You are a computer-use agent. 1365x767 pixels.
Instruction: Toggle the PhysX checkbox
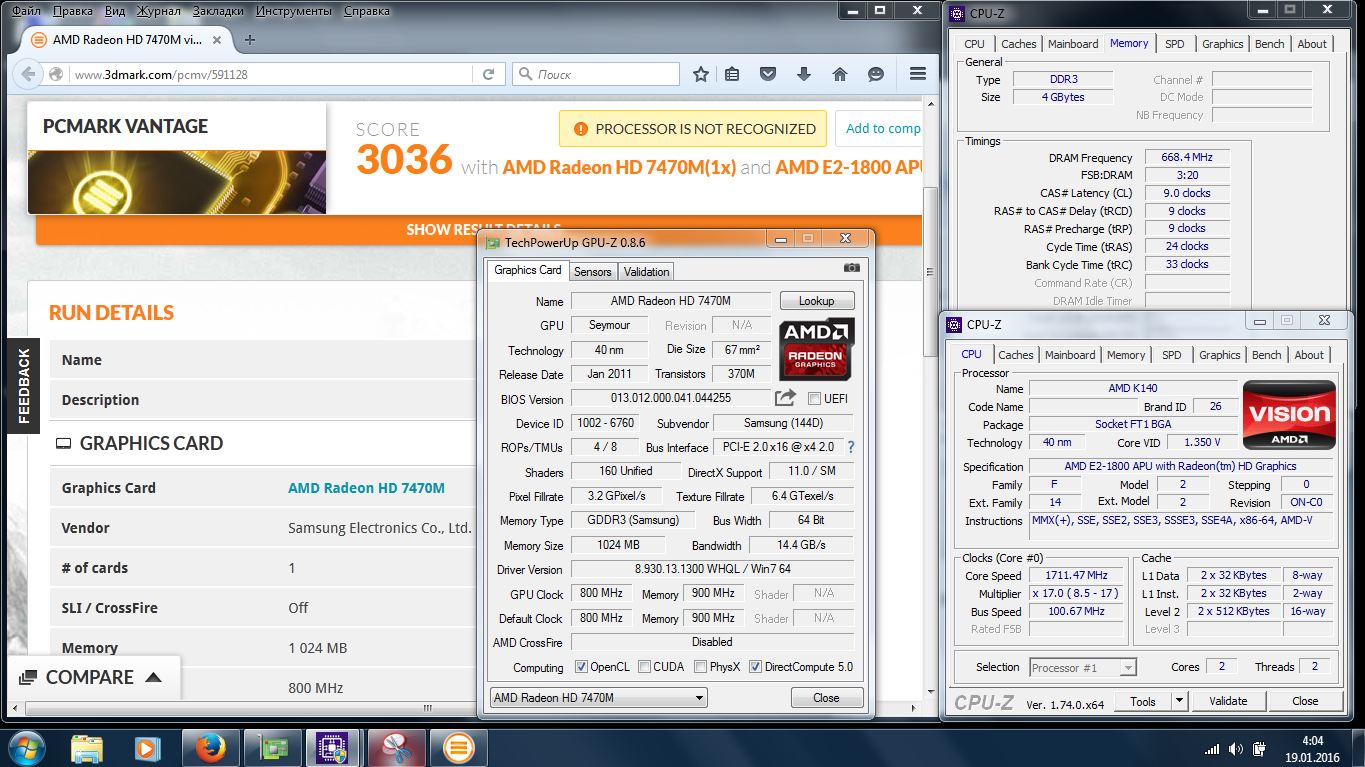pyautogui.click(x=701, y=667)
